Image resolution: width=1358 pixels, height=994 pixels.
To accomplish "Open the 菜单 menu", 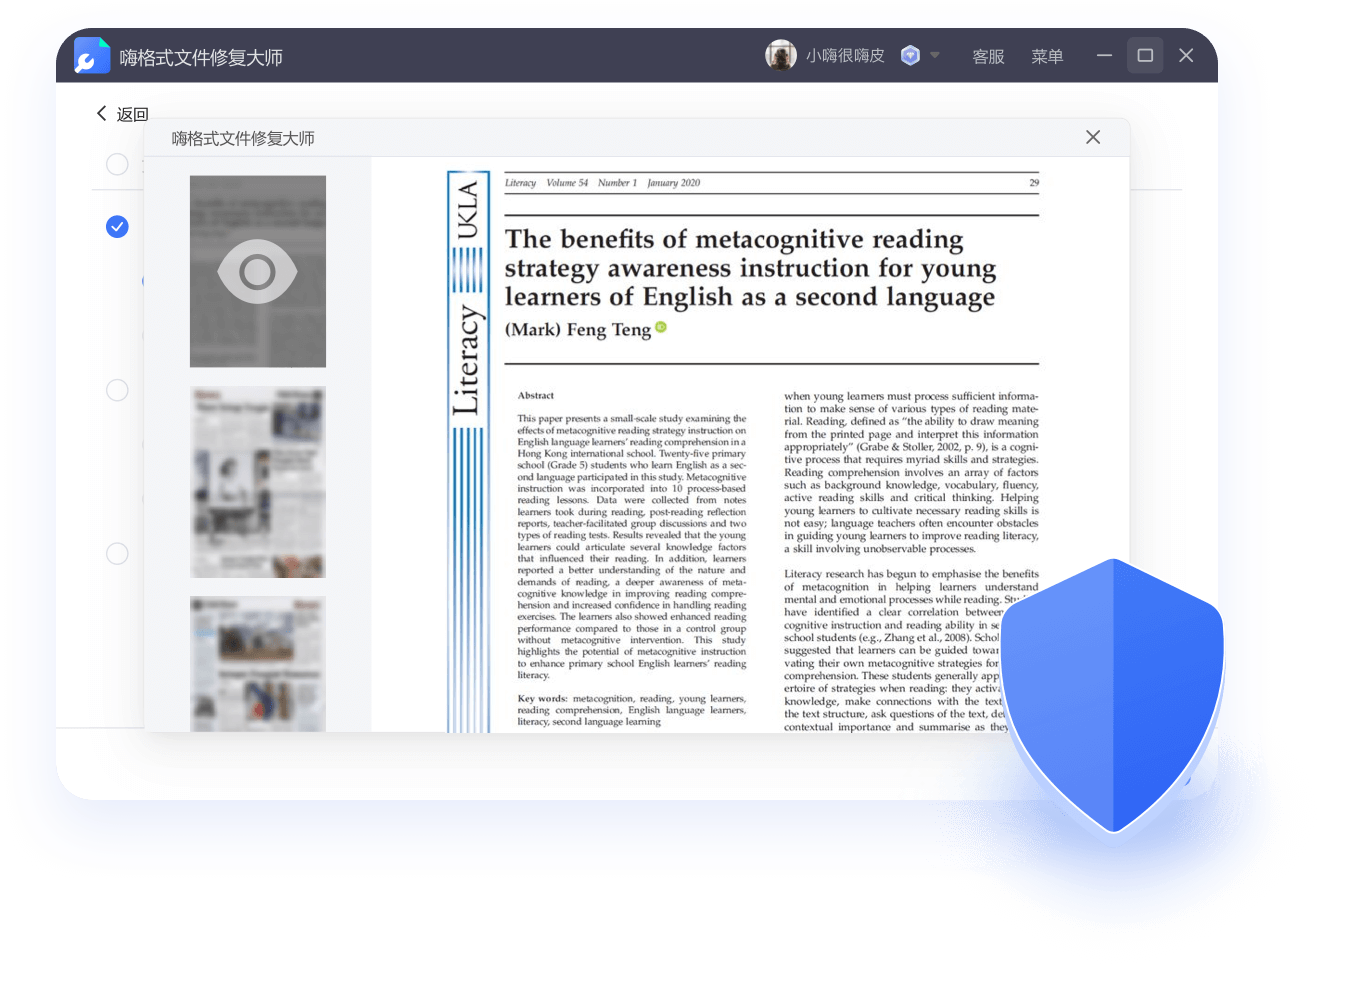I will (x=1047, y=56).
